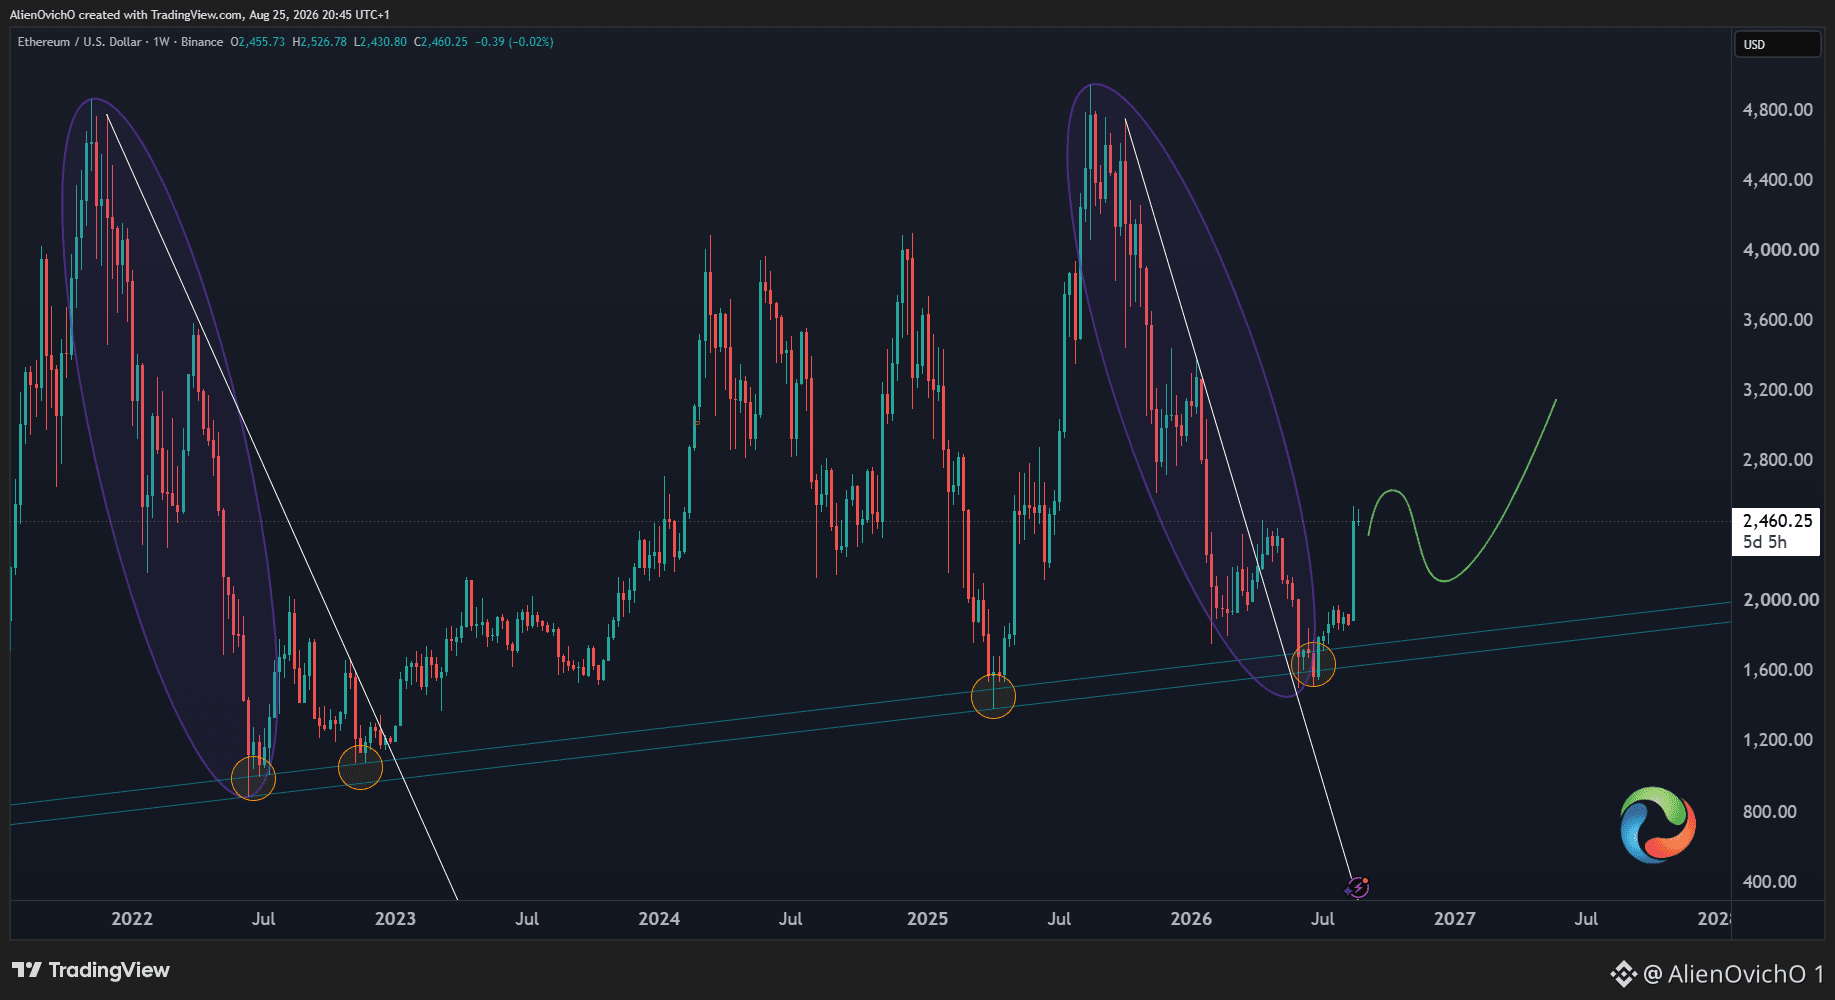Click the close value C2,460.25

tap(441, 42)
